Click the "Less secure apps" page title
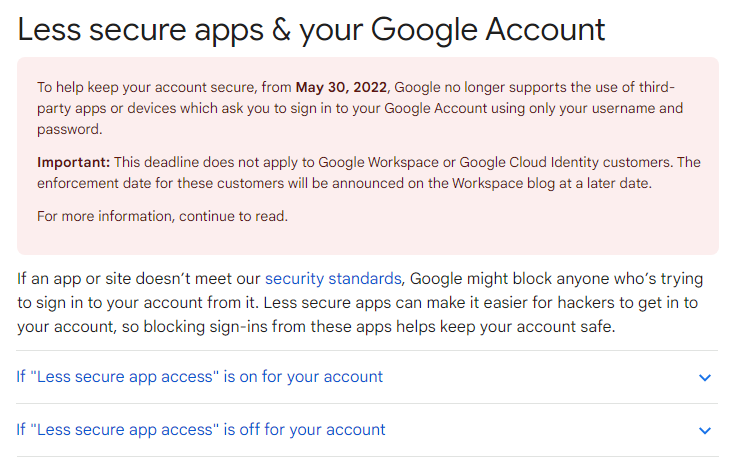Screen dimensions: 745x466 tap(141, 29)
